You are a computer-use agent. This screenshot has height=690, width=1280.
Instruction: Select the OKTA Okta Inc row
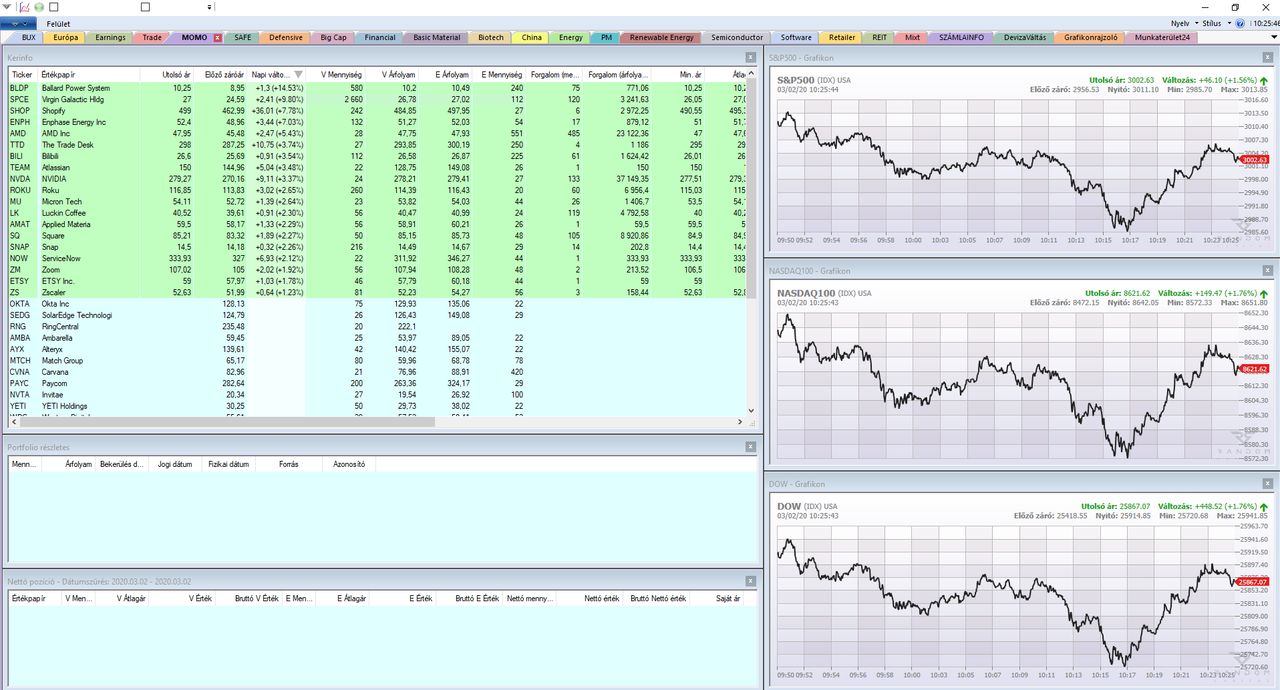click(378, 304)
